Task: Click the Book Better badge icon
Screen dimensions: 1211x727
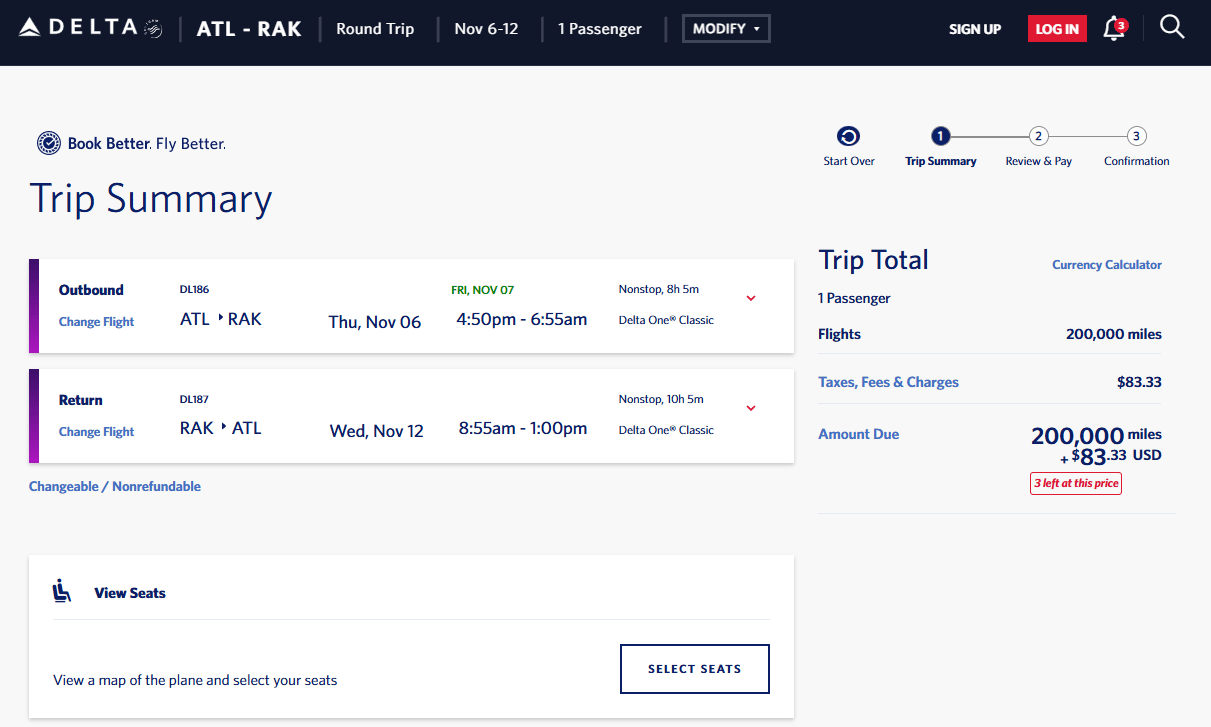Action: coord(49,144)
